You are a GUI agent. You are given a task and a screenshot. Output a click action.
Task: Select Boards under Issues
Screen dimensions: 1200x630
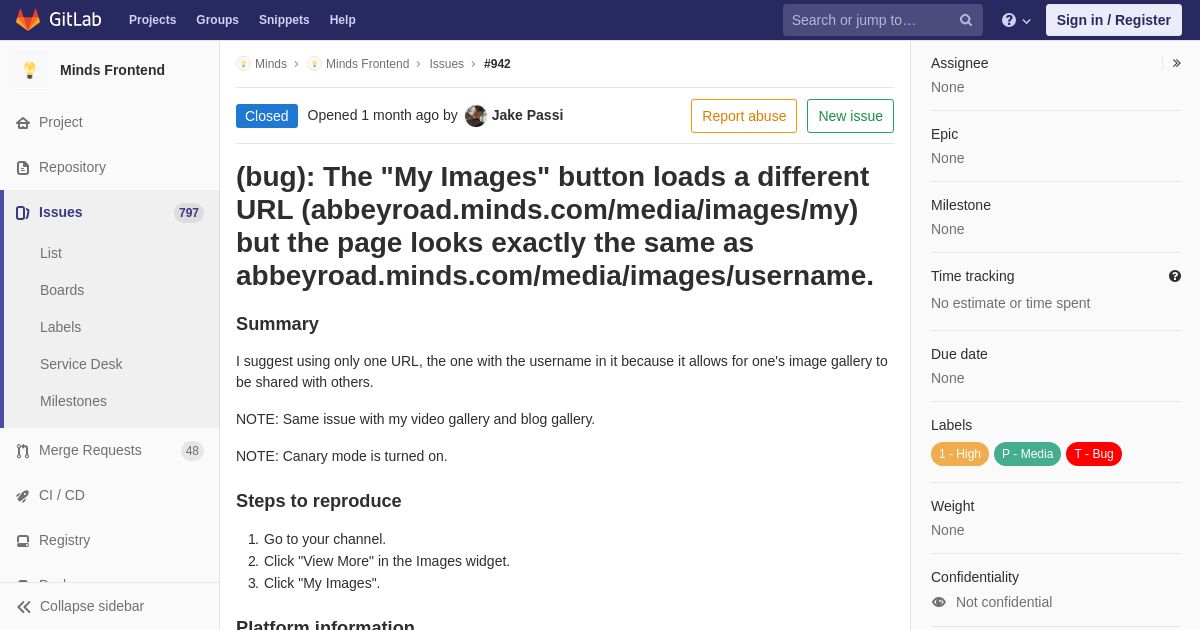pyautogui.click(x=62, y=290)
